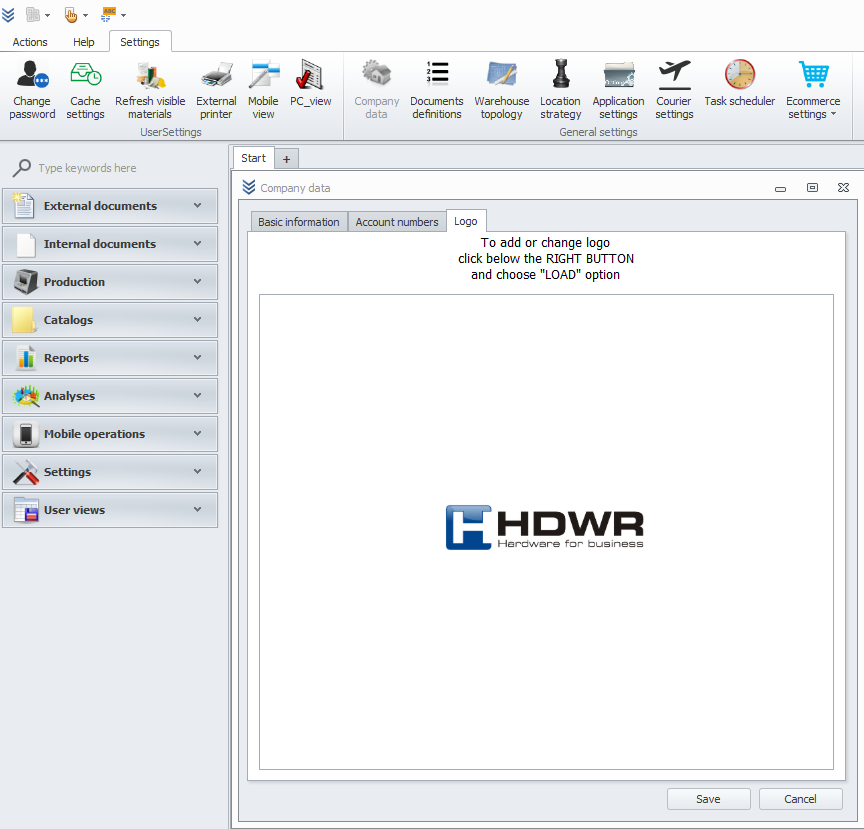The width and height of the screenshot is (864, 829).
Task: Open Application settings
Action: click(618, 90)
